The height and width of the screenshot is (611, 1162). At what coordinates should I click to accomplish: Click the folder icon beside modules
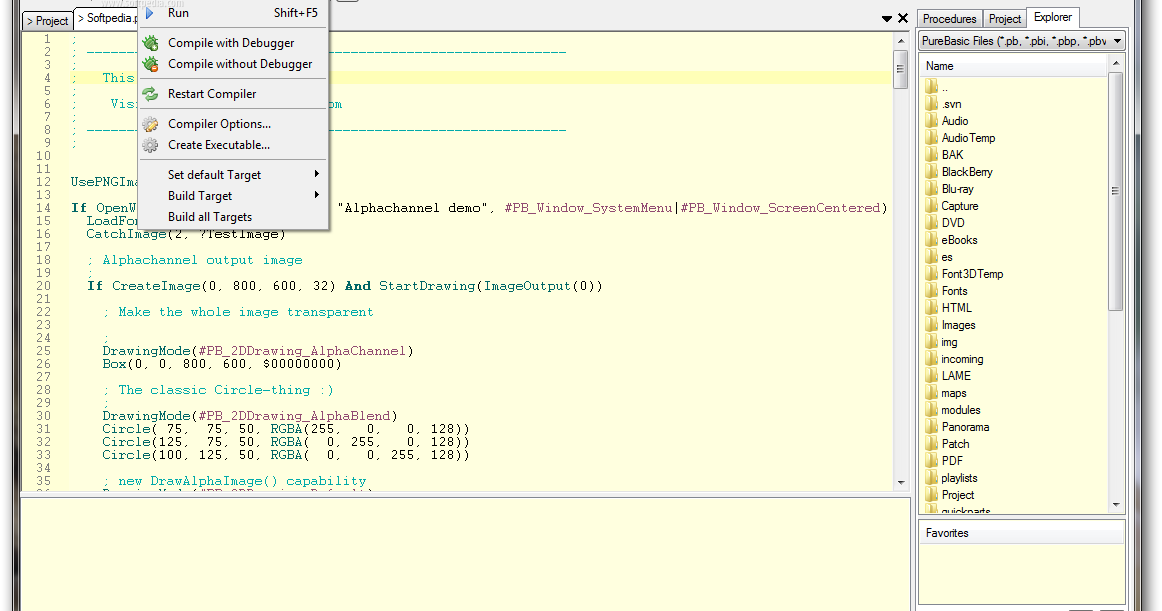point(932,410)
